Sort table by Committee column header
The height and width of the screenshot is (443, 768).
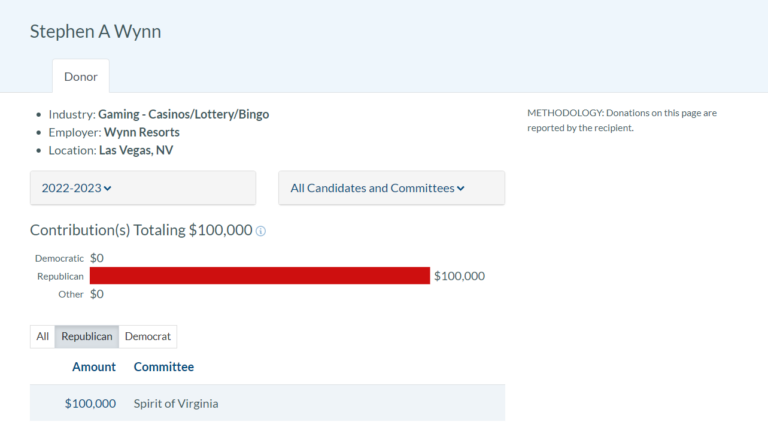pos(164,367)
